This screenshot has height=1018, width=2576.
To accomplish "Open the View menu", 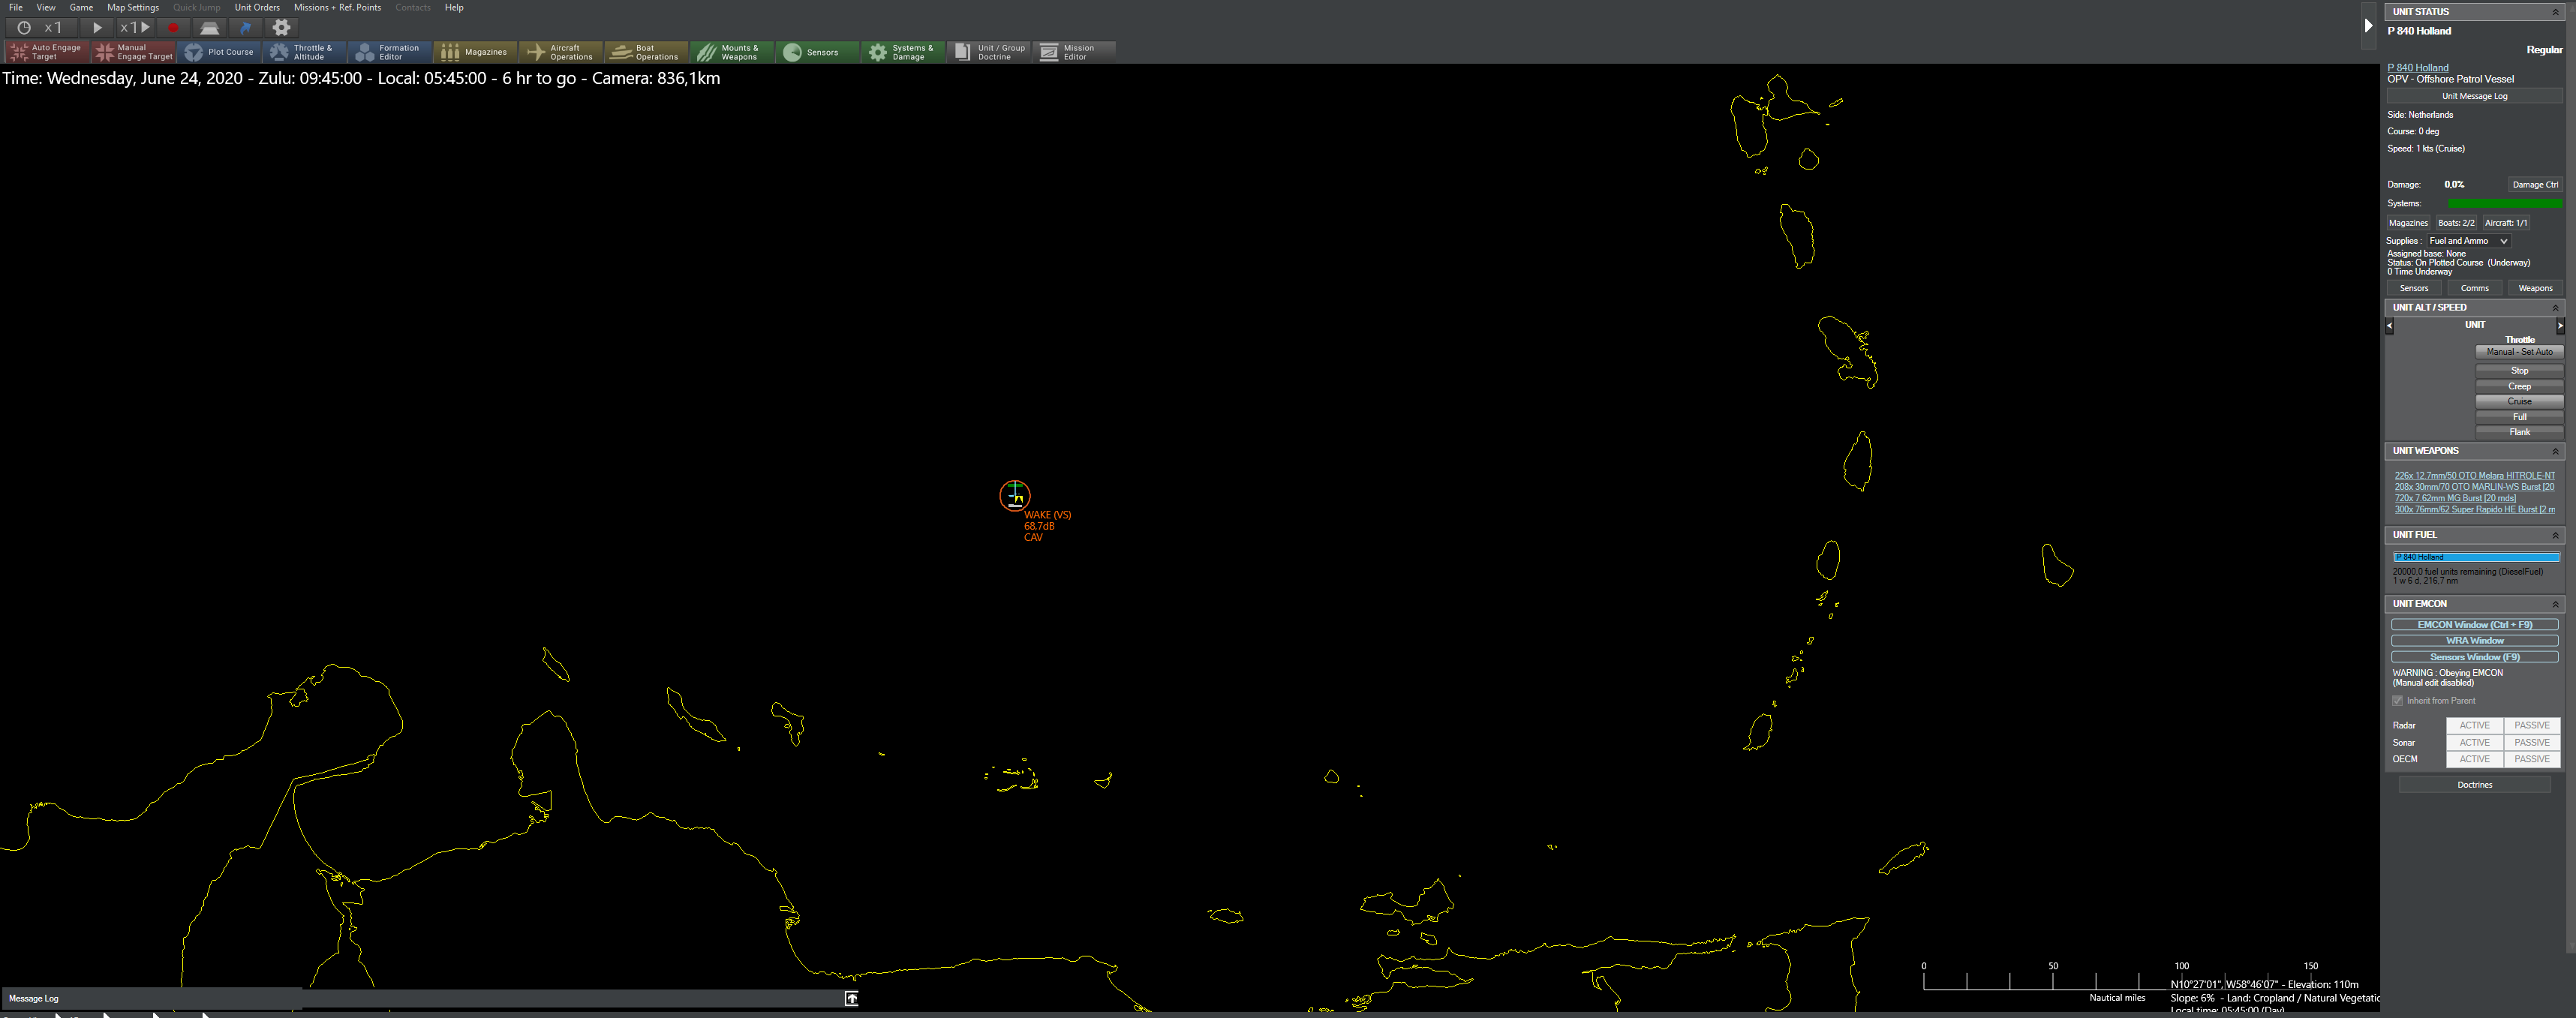I will click(46, 7).
